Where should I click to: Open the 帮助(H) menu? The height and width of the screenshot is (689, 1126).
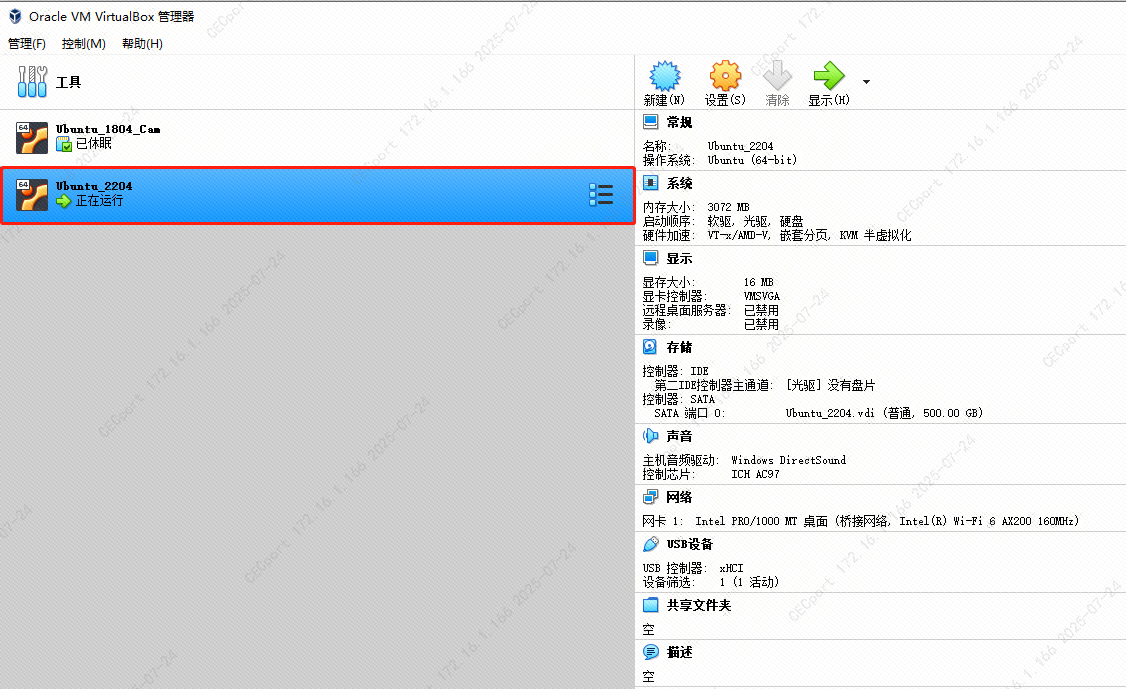pos(142,44)
